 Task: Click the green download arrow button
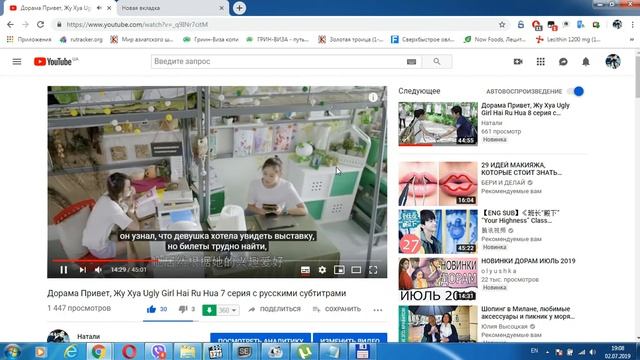(x=209, y=310)
